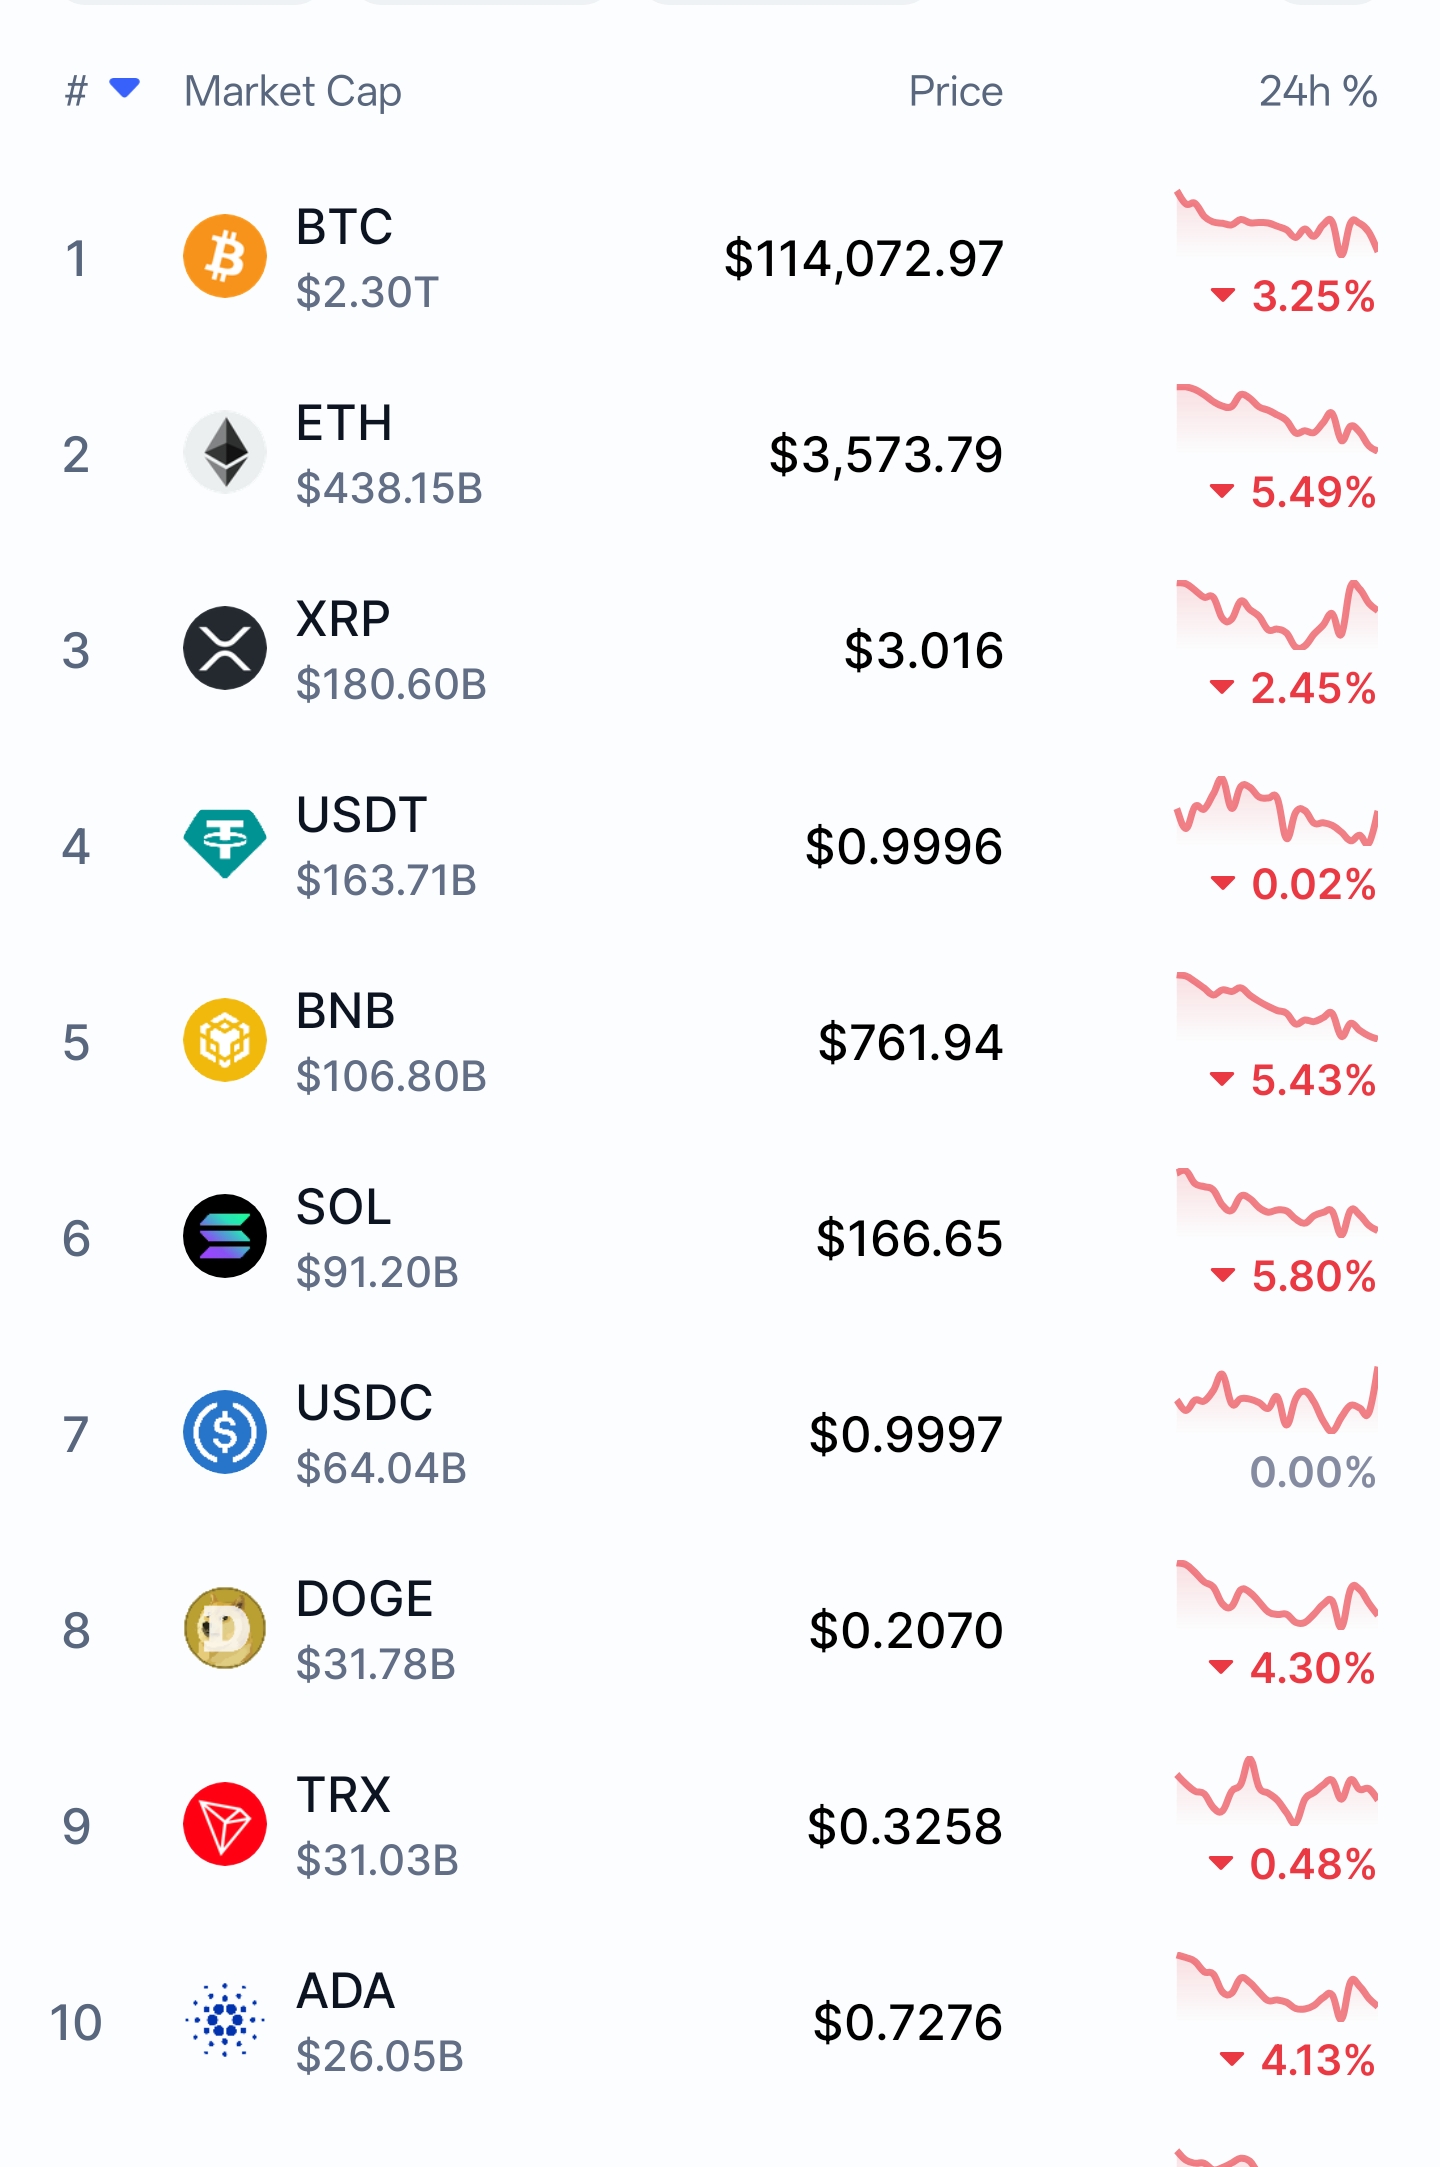Open the BTC price chart sparkline
The height and width of the screenshot is (2167, 1440).
click(1276, 223)
